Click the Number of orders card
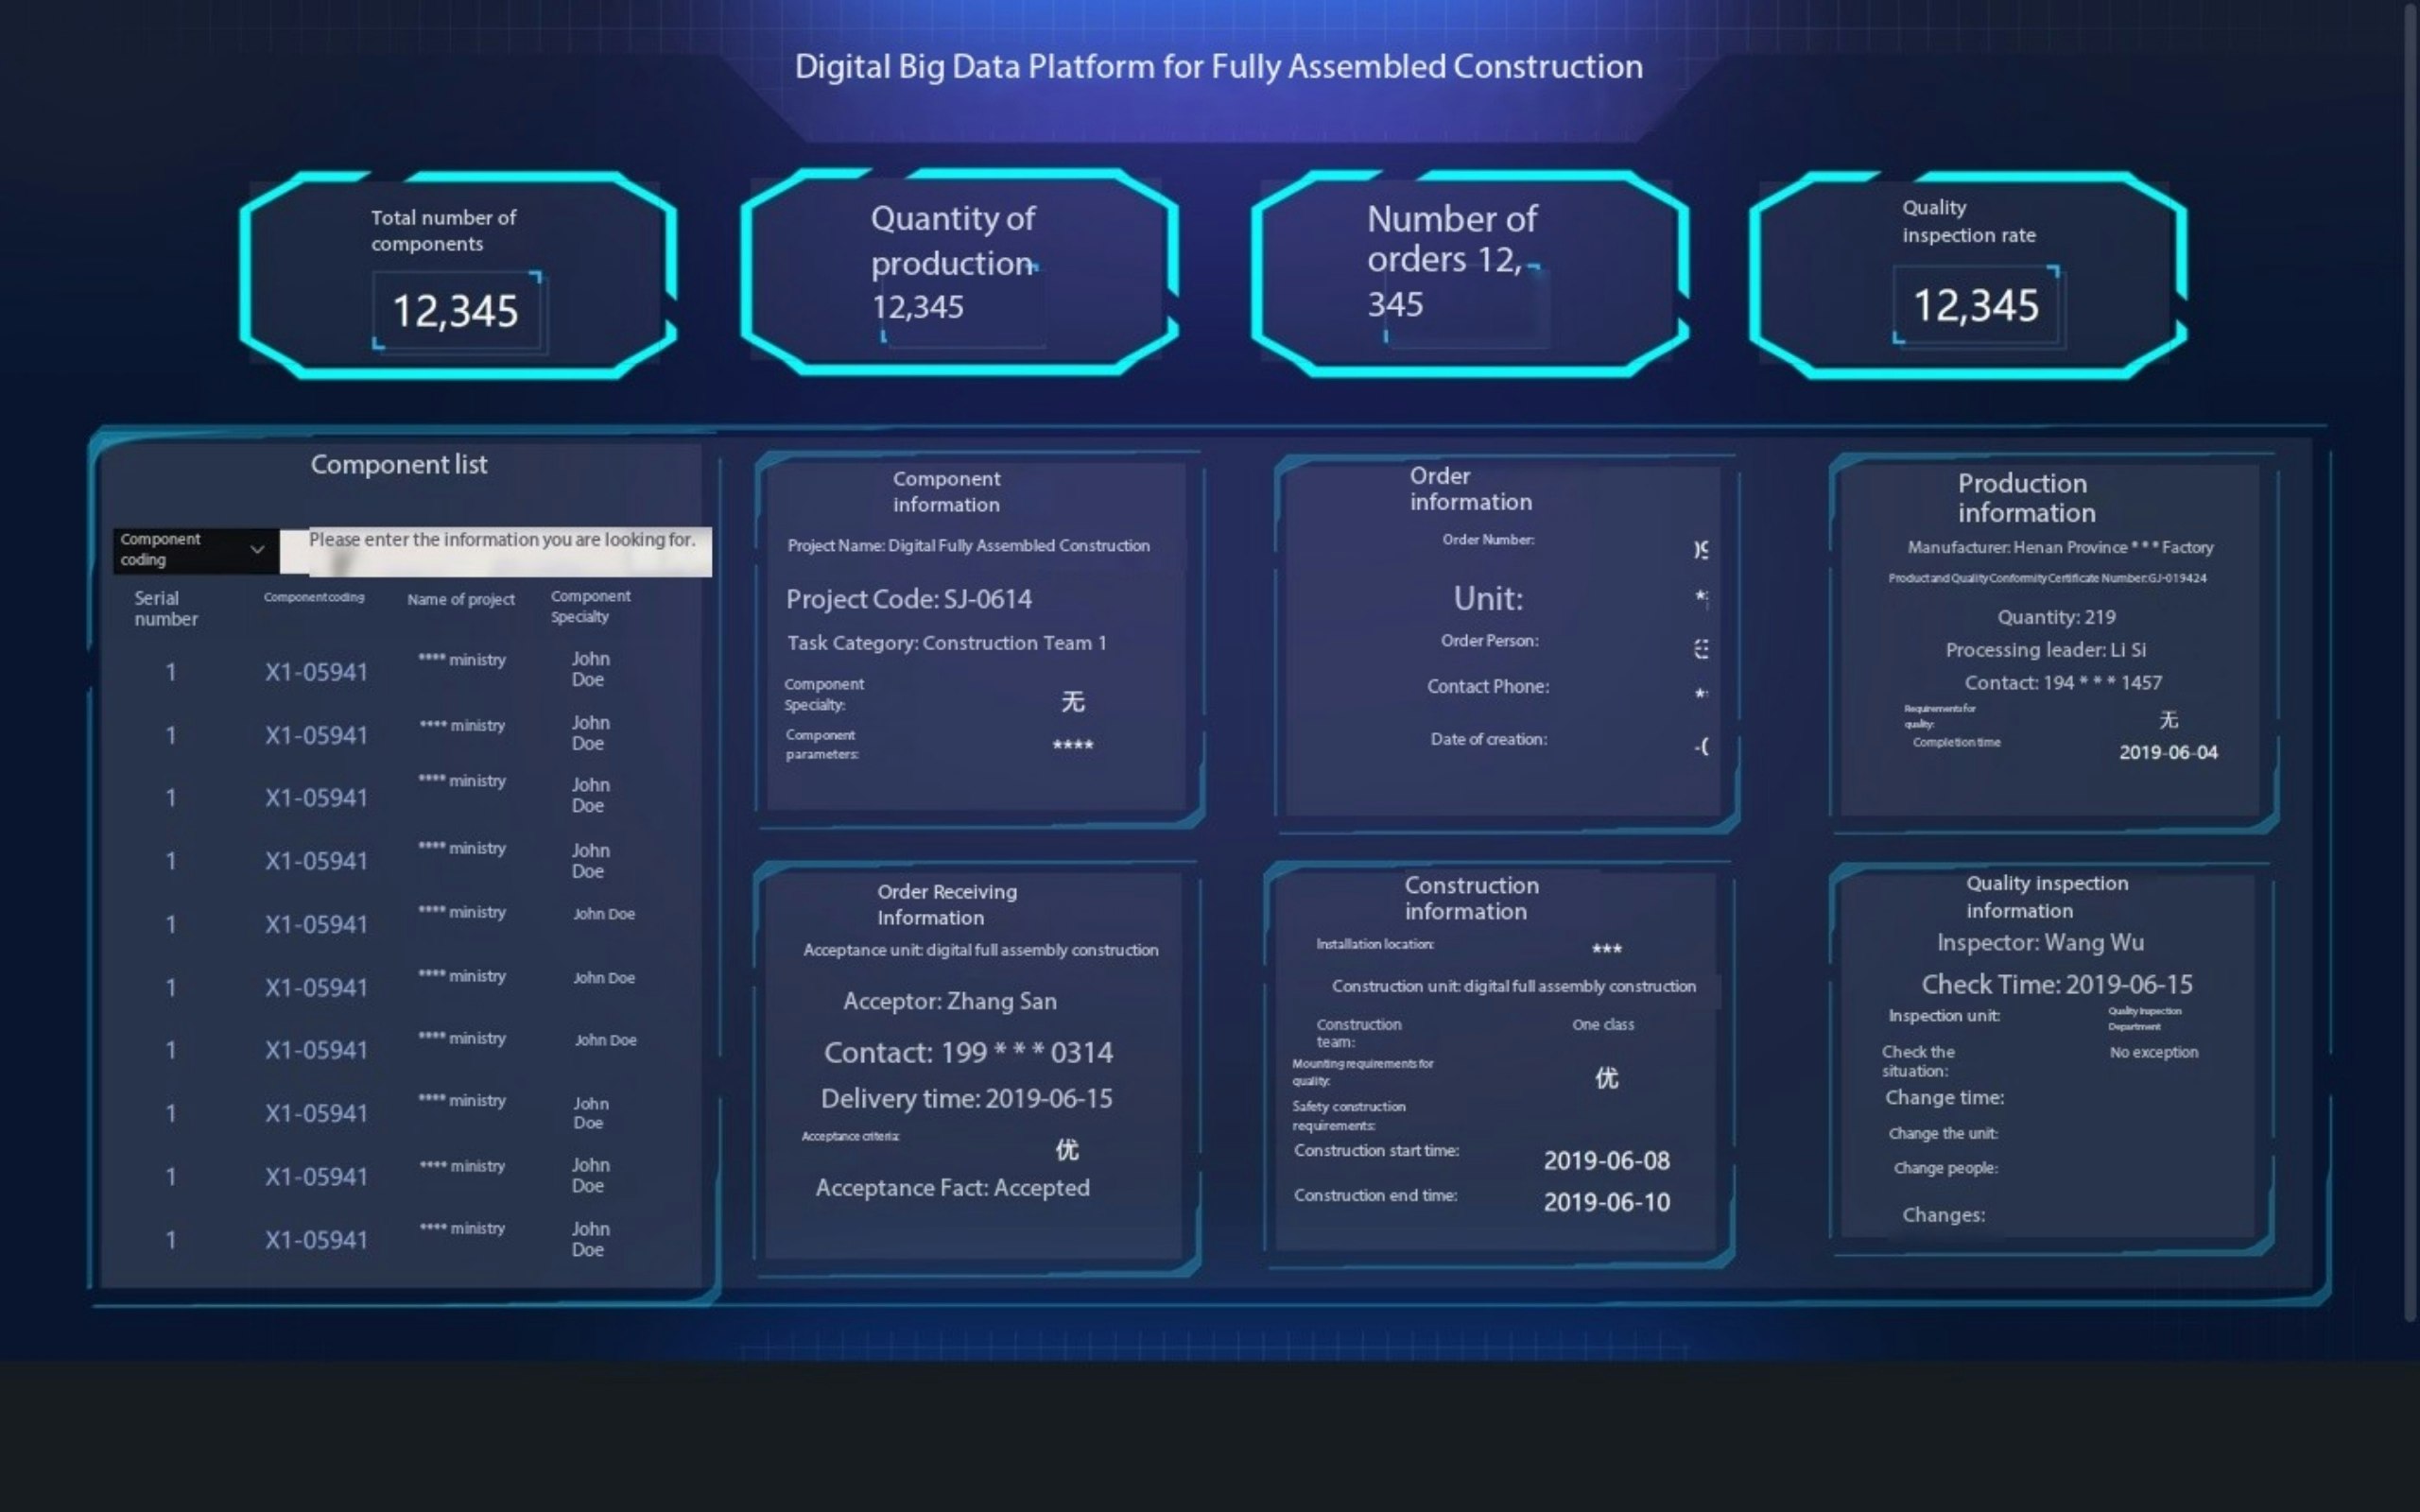The width and height of the screenshot is (2420, 1512). [x=1468, y=272]
